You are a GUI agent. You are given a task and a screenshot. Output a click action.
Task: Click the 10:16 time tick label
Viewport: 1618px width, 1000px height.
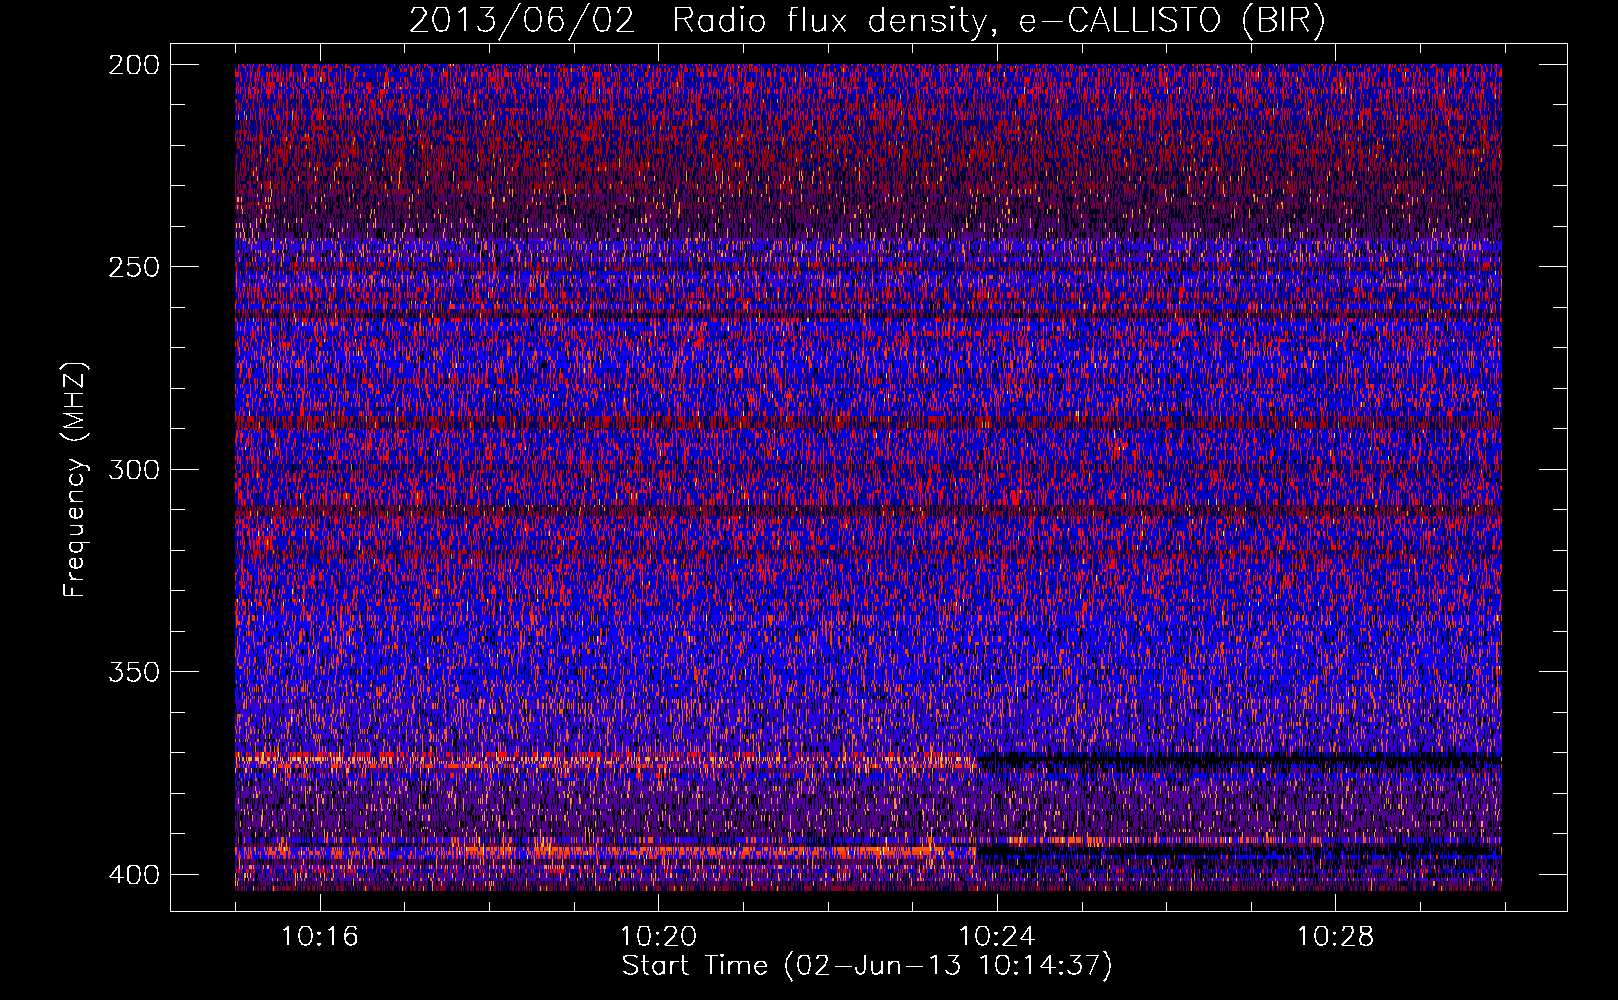(320, 937)
